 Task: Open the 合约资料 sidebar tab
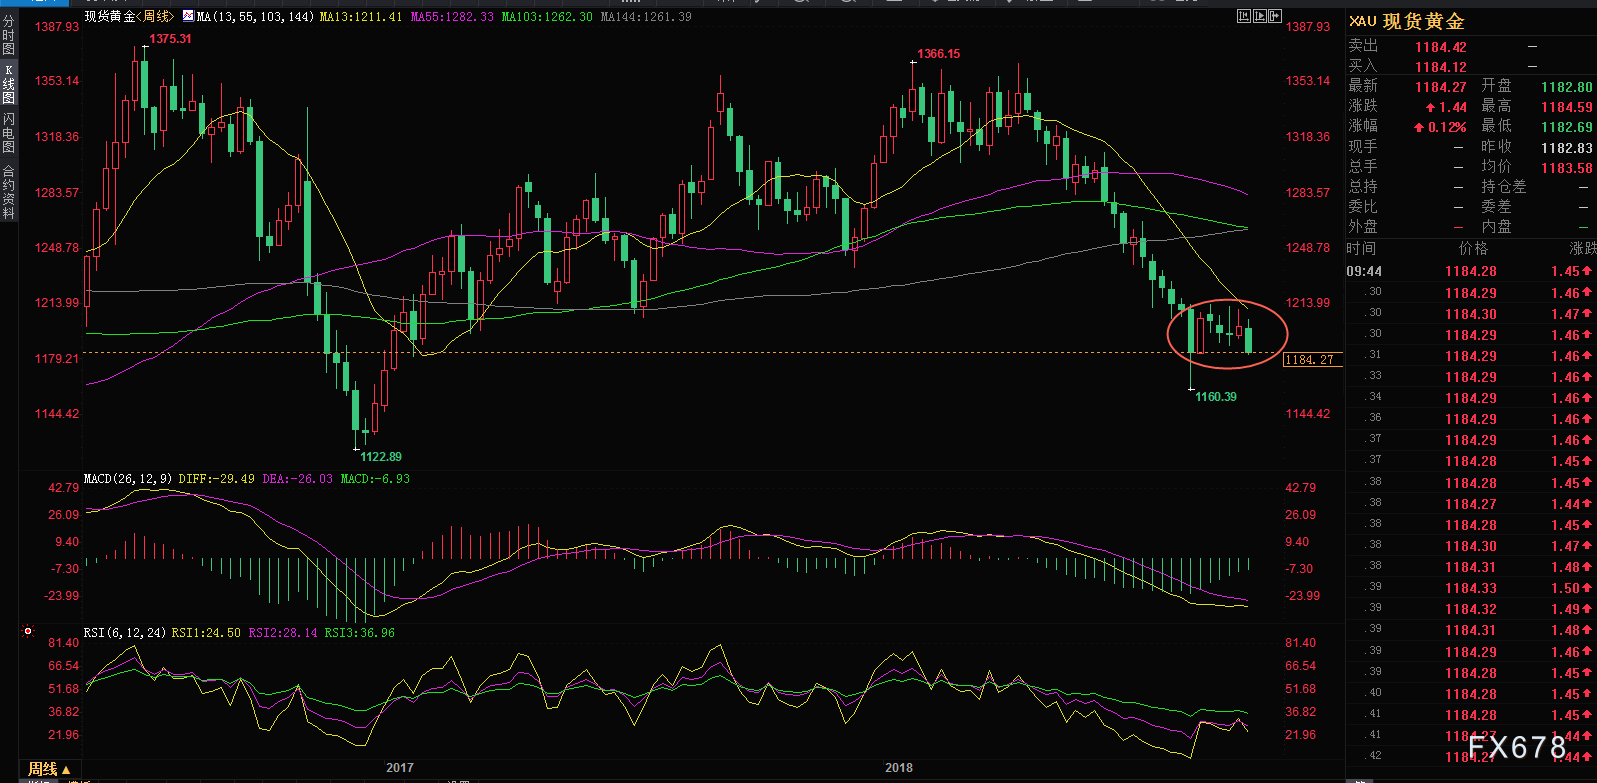[x=8, y=191]
